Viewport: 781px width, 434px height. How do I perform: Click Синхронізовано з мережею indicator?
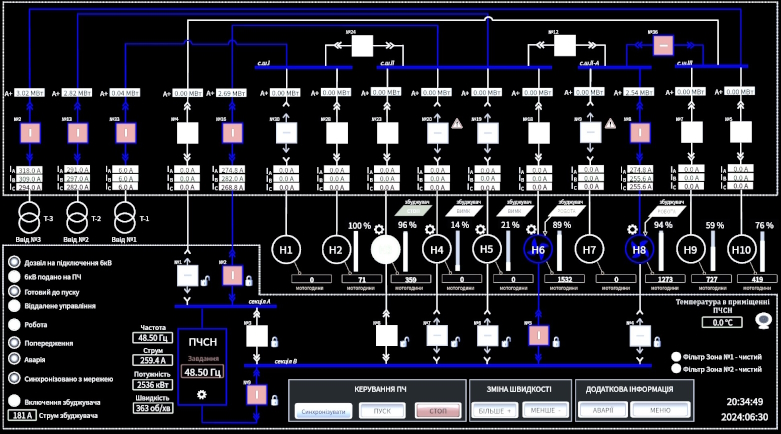tap(14, 378)
